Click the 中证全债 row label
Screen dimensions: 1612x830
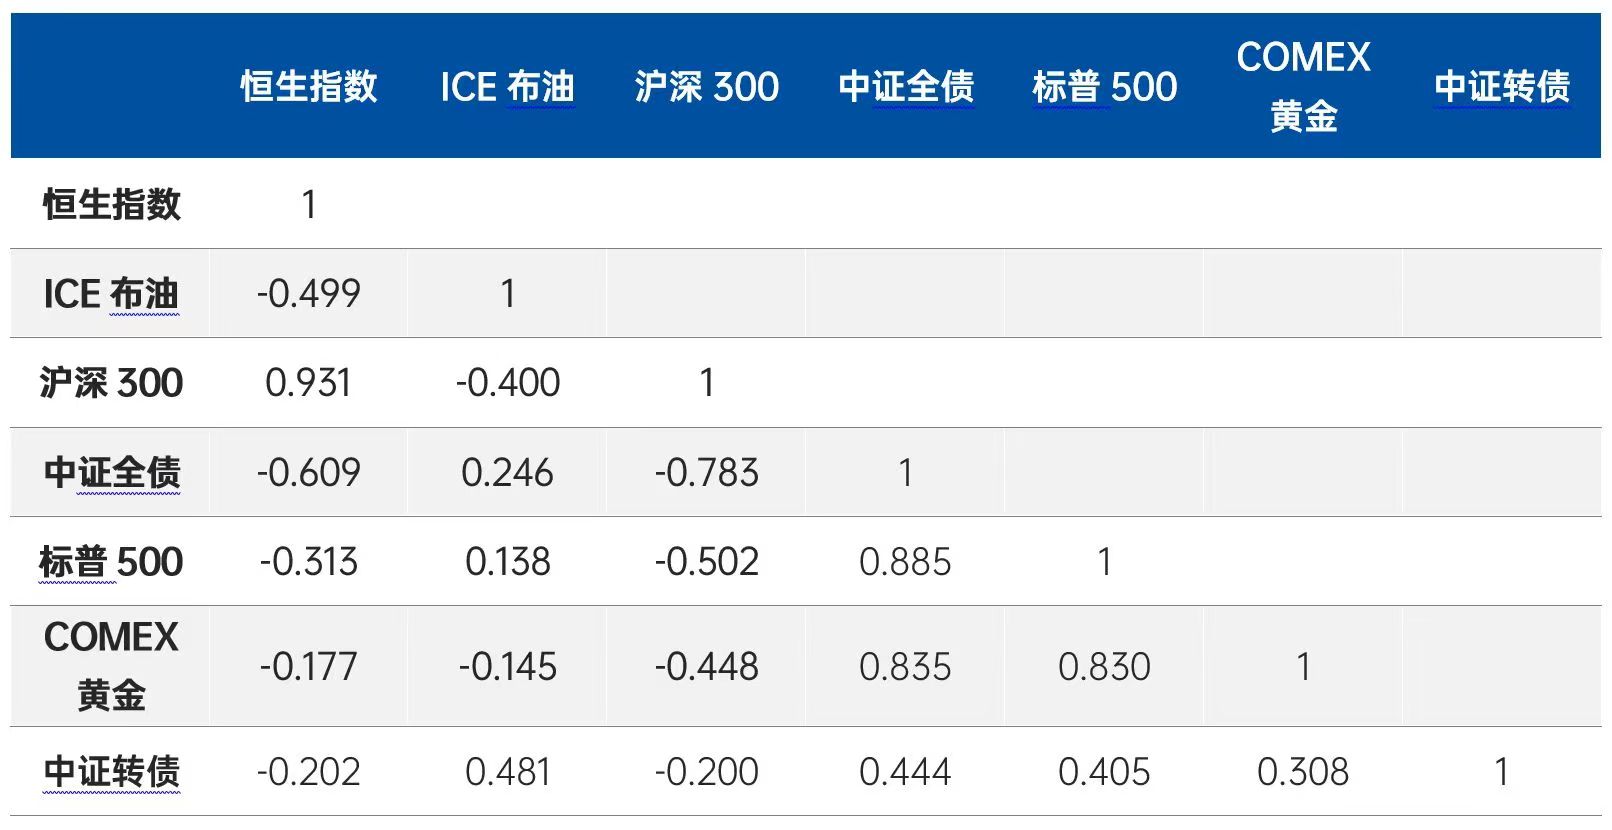pos(111,472)
